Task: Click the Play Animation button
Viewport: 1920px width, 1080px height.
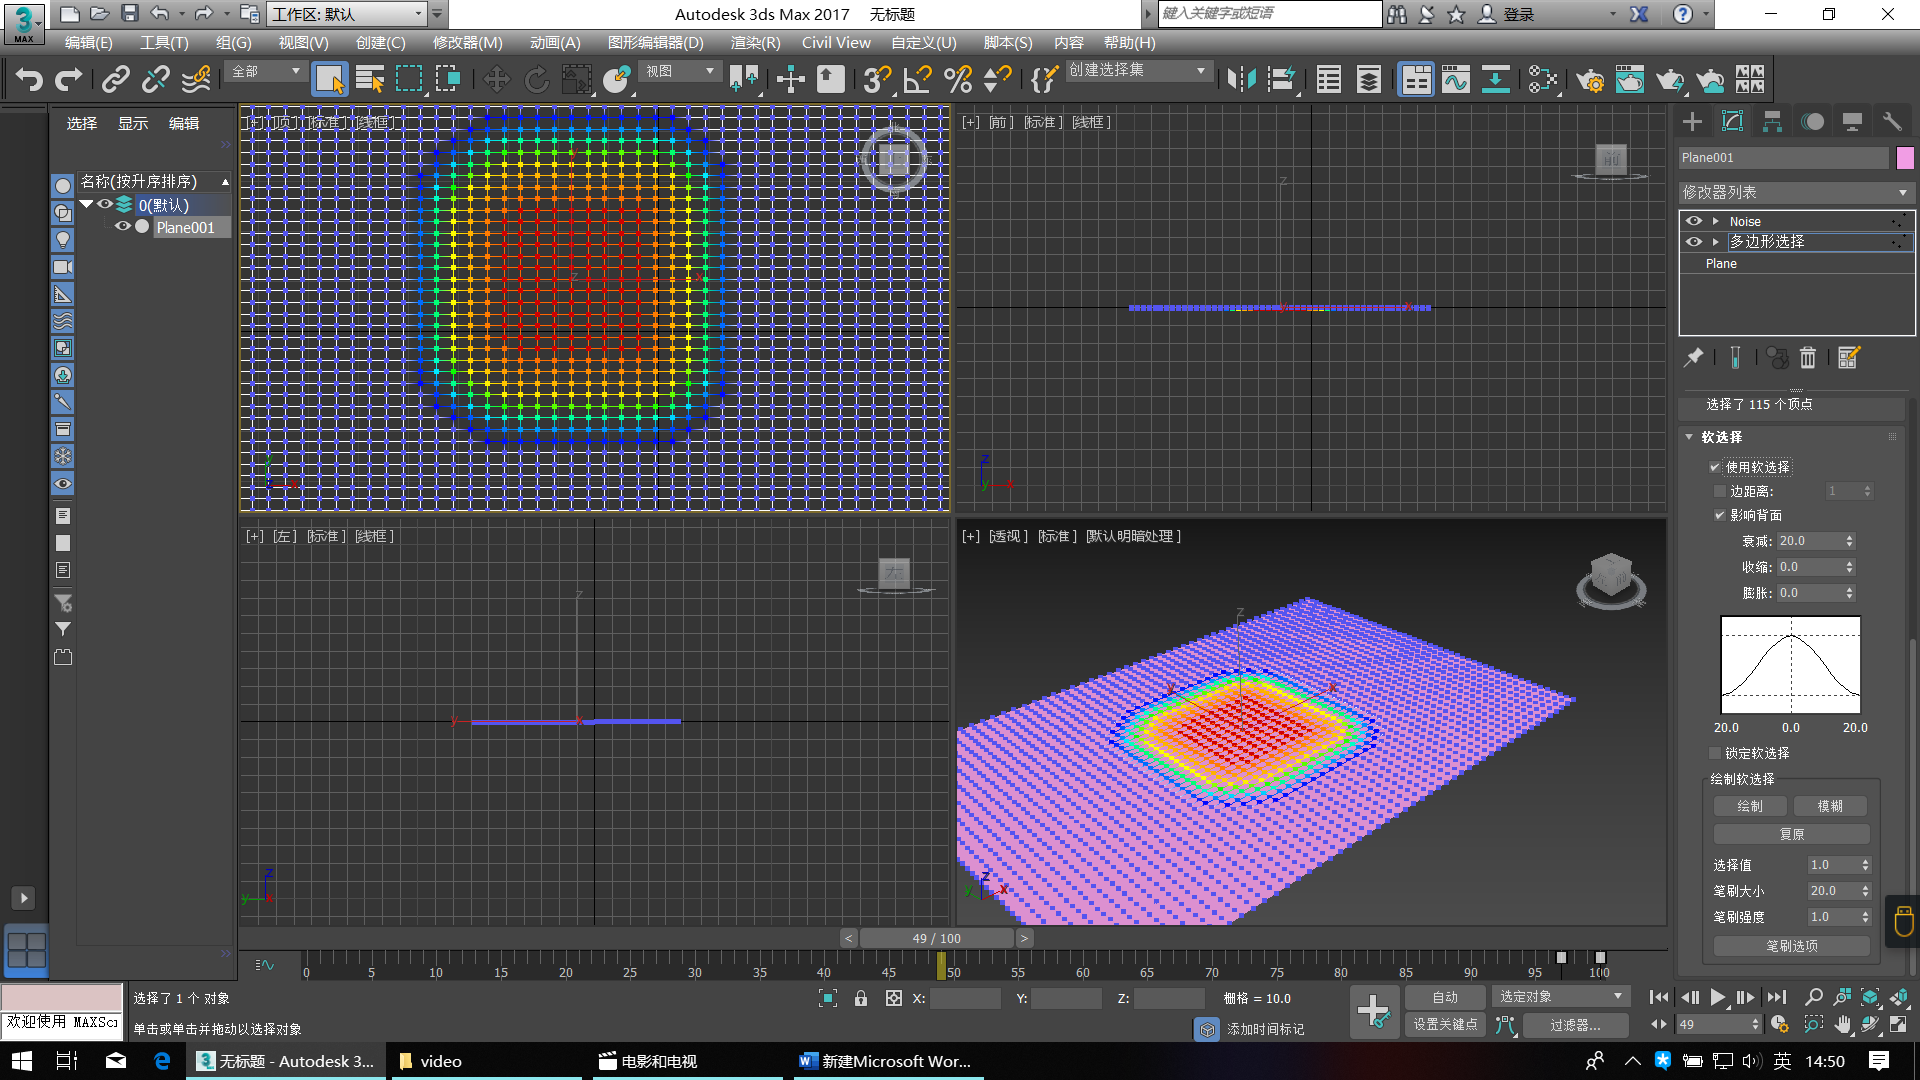Action: click(1717, 997)
